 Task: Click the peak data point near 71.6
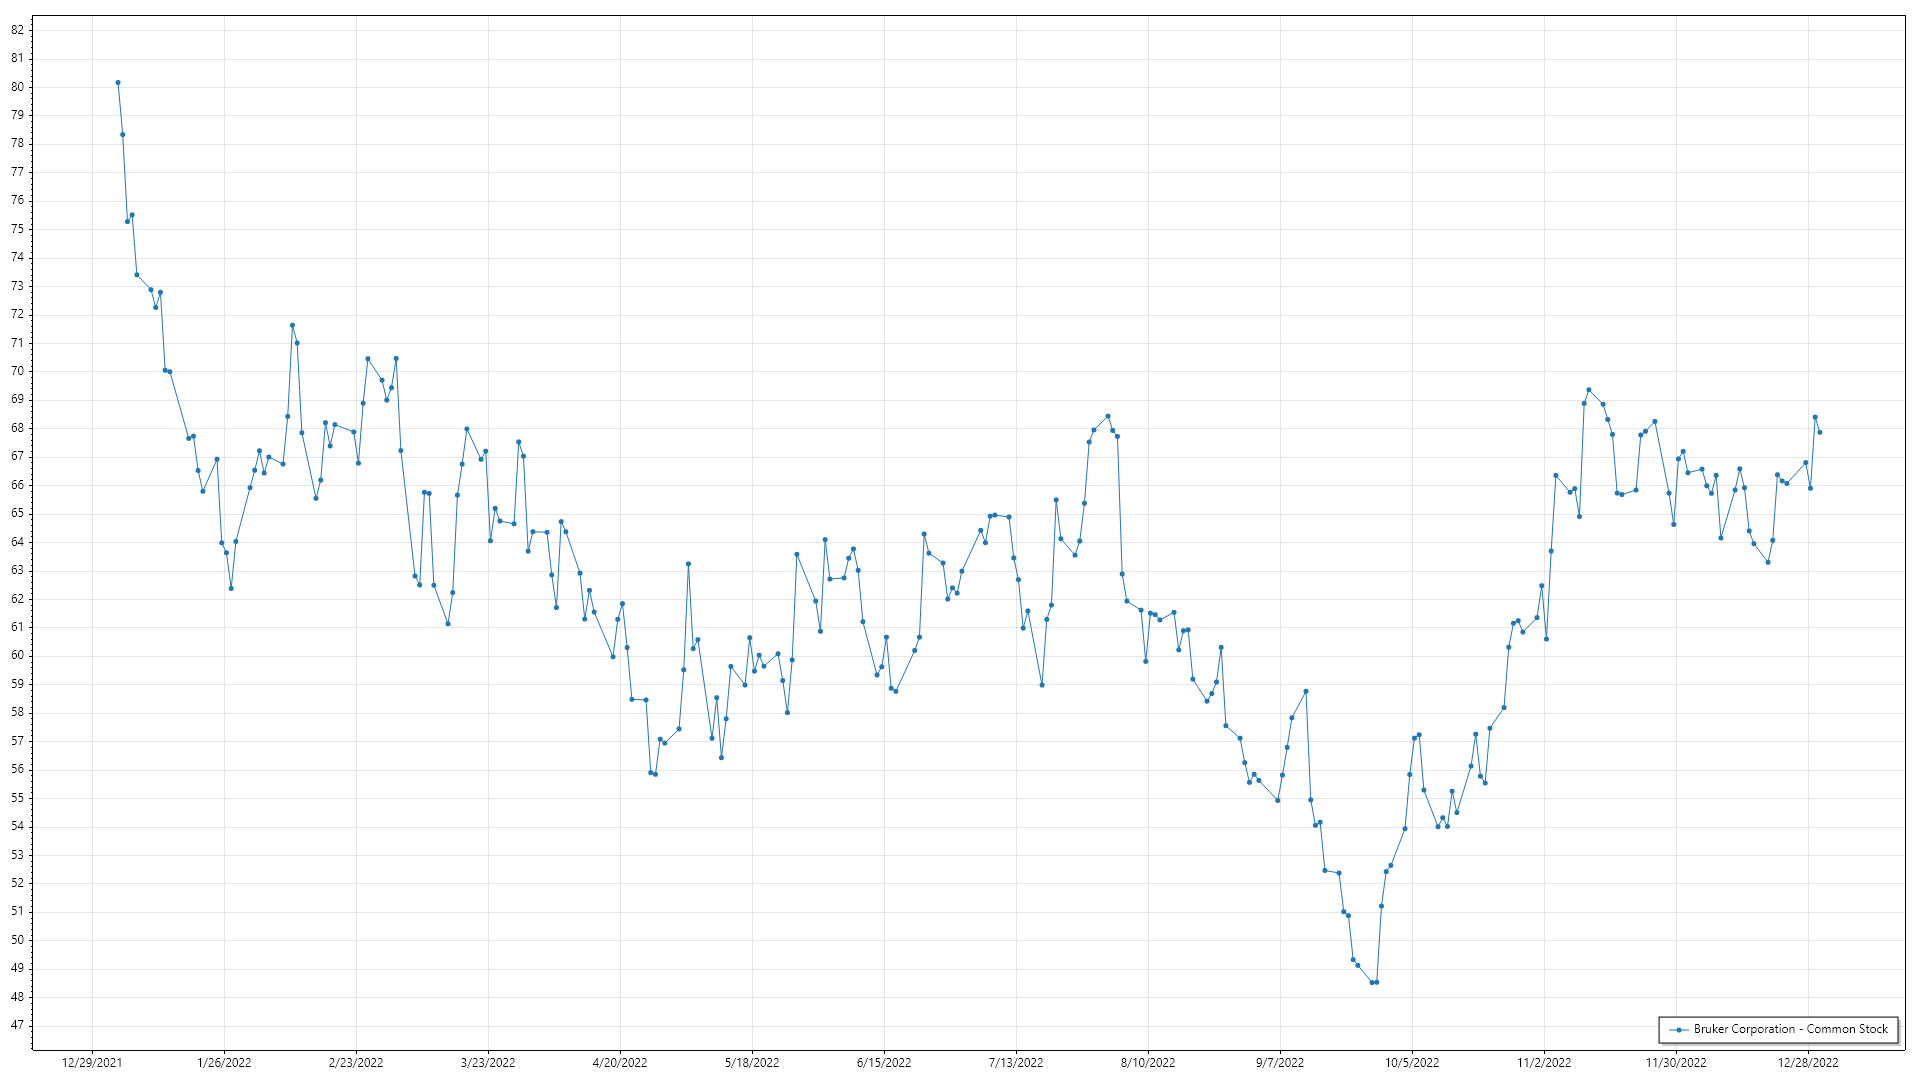click(x=292, y=325)
